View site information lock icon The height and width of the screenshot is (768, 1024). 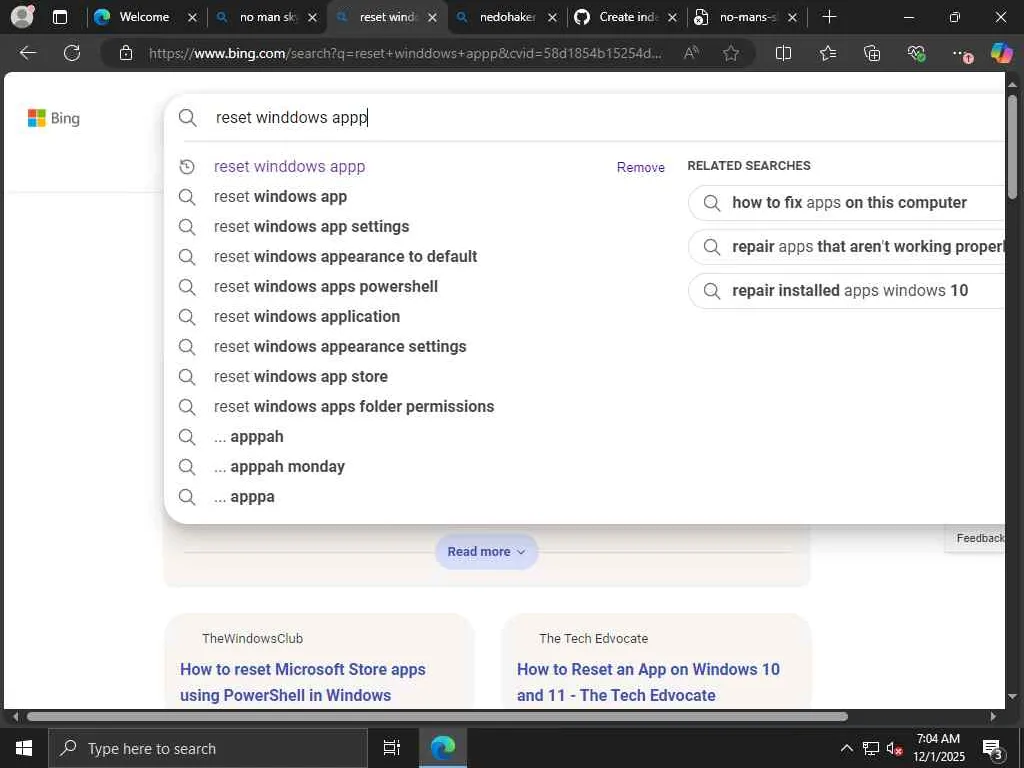click(x=126, y=53)
